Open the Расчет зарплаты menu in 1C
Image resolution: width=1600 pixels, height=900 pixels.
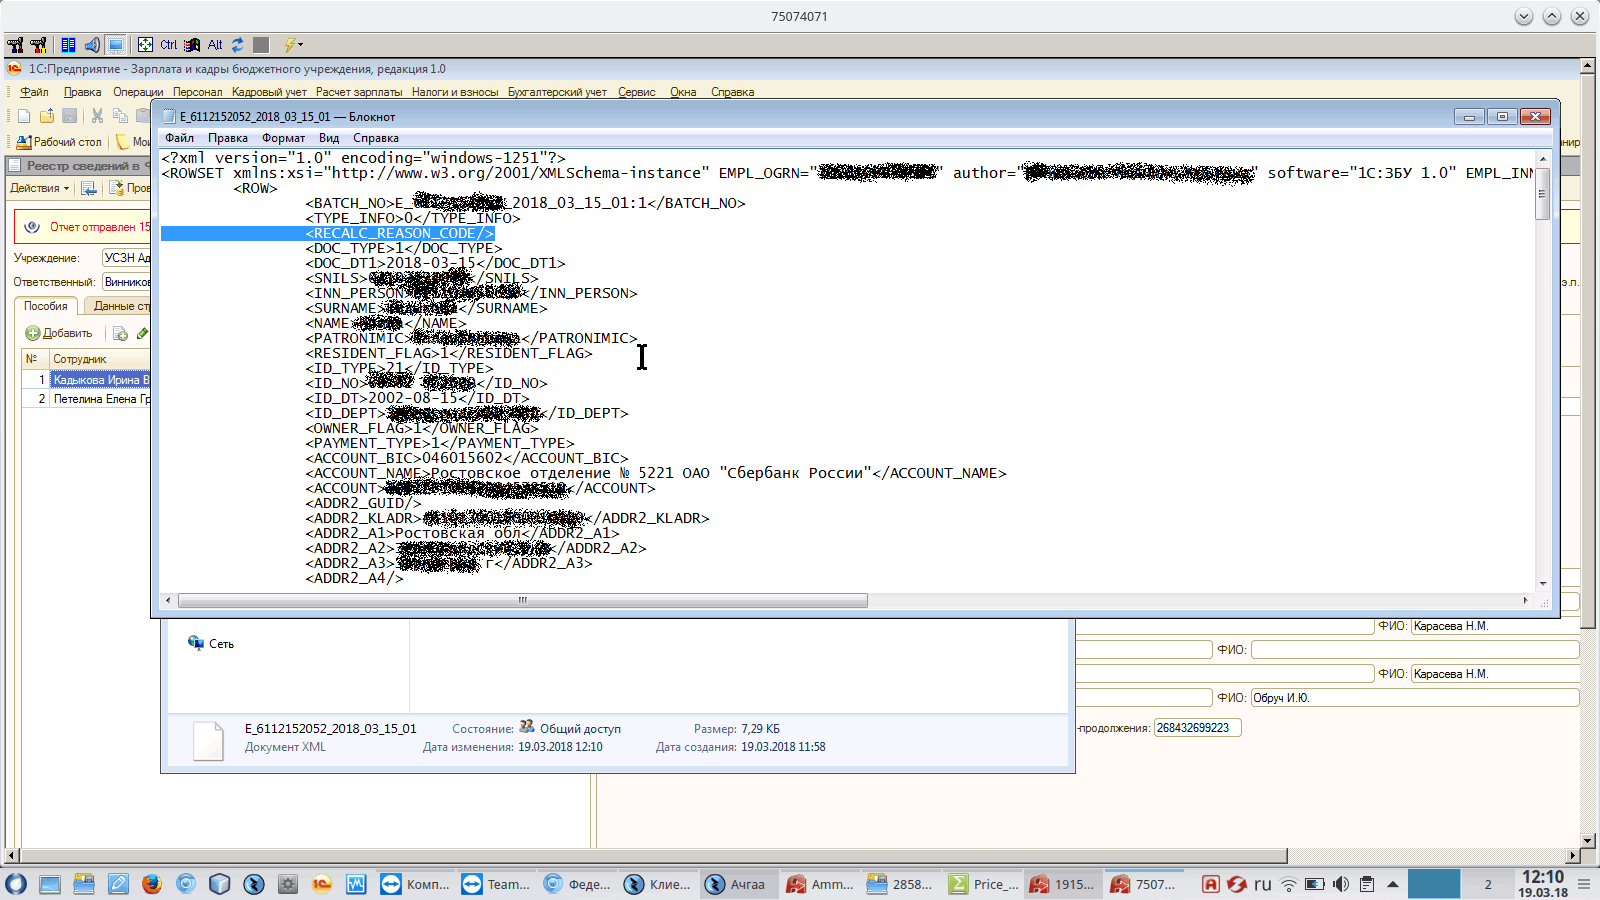pos(359,92)
